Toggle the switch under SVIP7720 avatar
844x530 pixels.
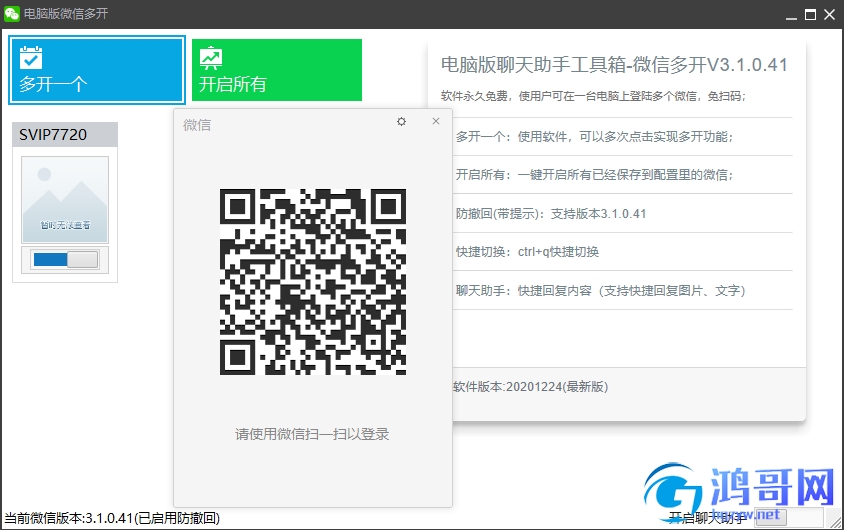point(65,259)
